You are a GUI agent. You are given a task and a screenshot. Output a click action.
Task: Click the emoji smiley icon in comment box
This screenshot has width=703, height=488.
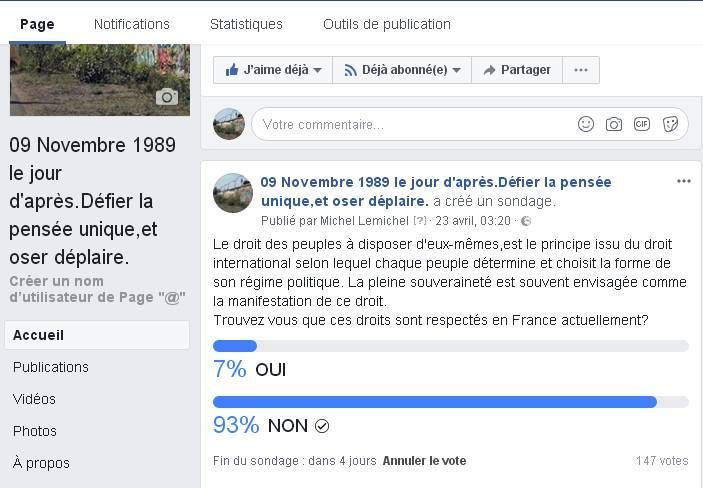click(x=586, y=124)
